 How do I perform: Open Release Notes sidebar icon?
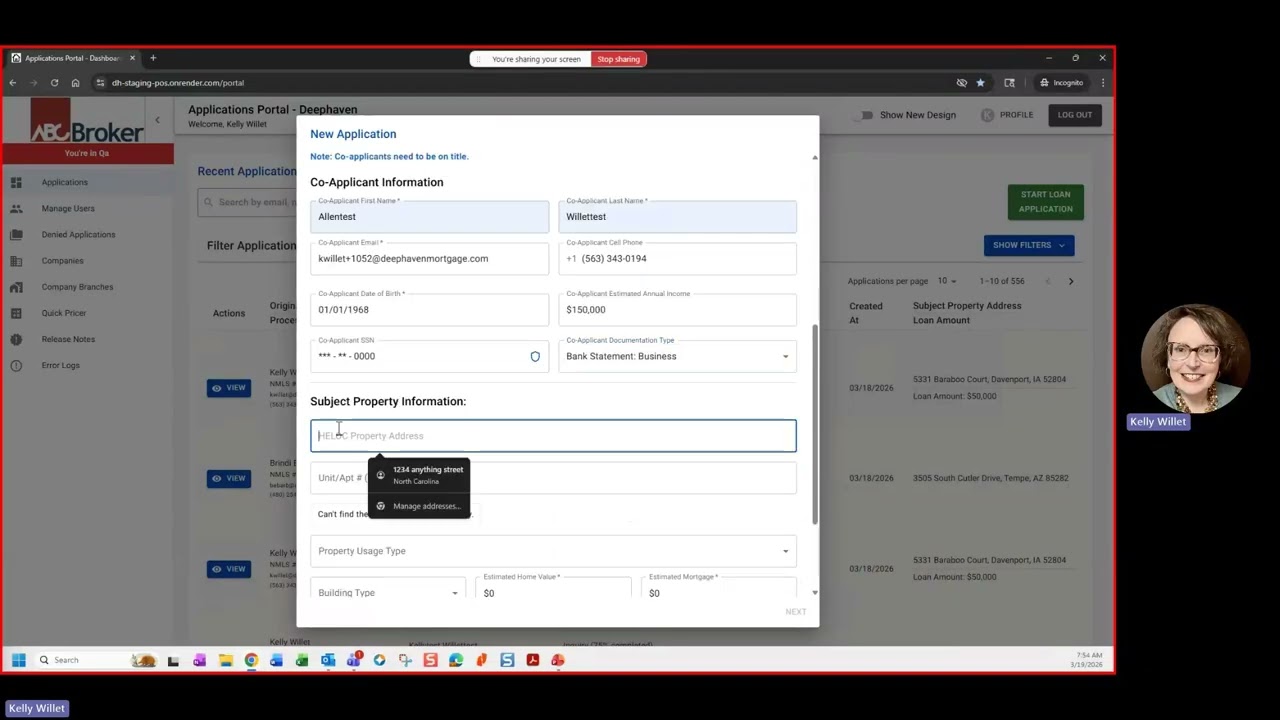coord(16,339)
